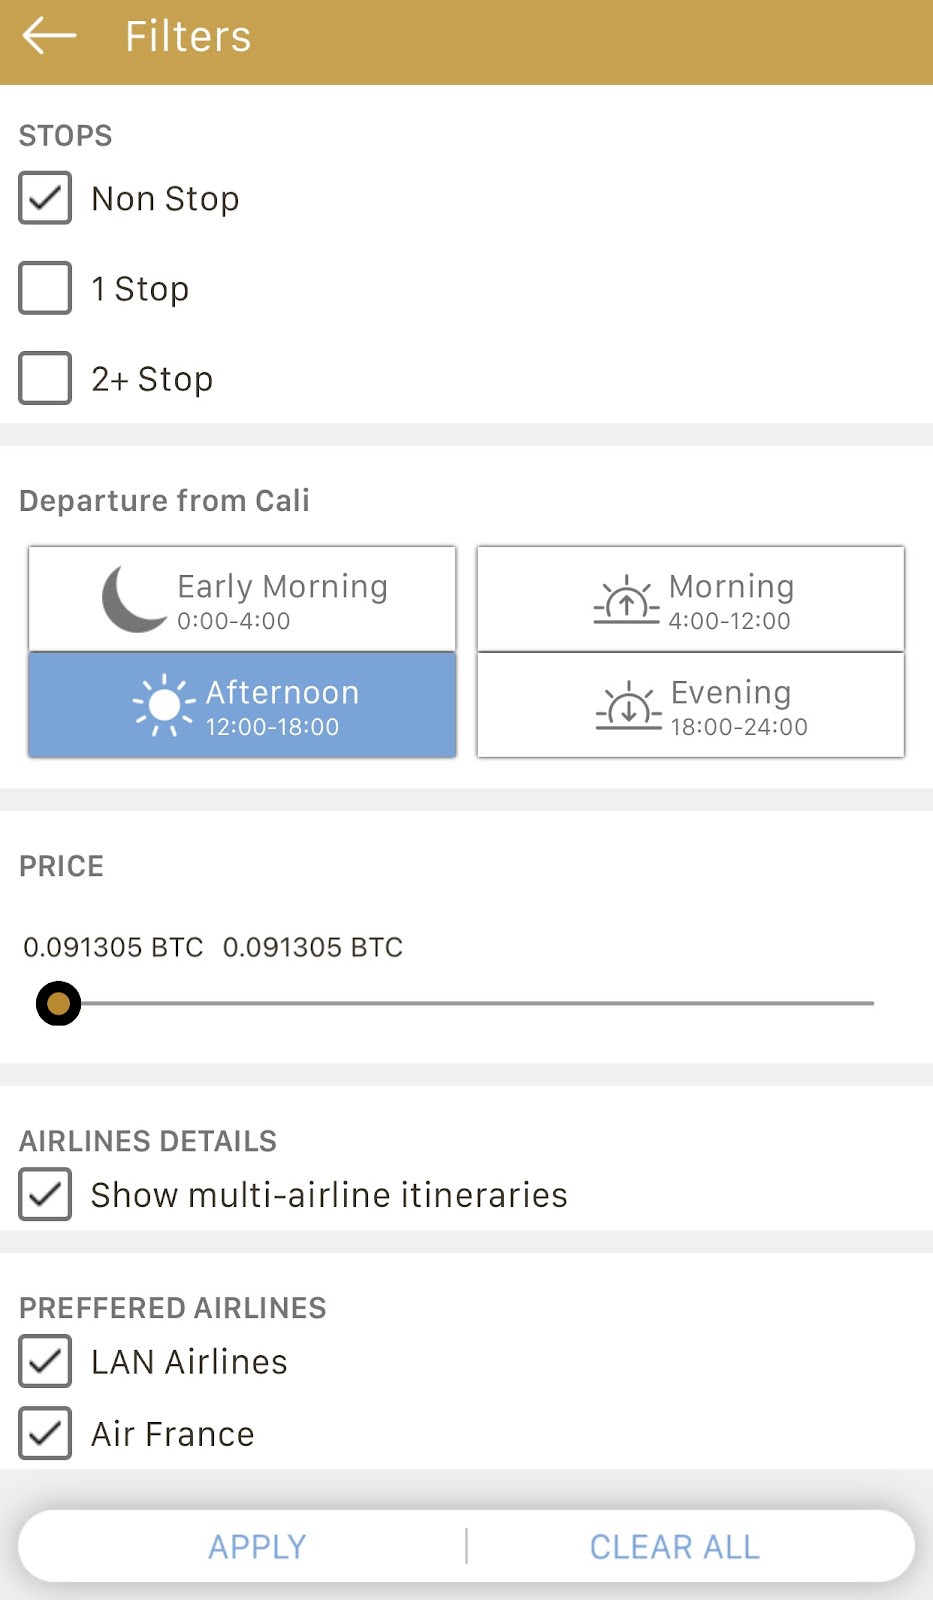The height and width of the screenshot is (1600, 933).
Task: Deselect the Afternoon 12:00-18:00 slot
Action: (x=242, y=705)
